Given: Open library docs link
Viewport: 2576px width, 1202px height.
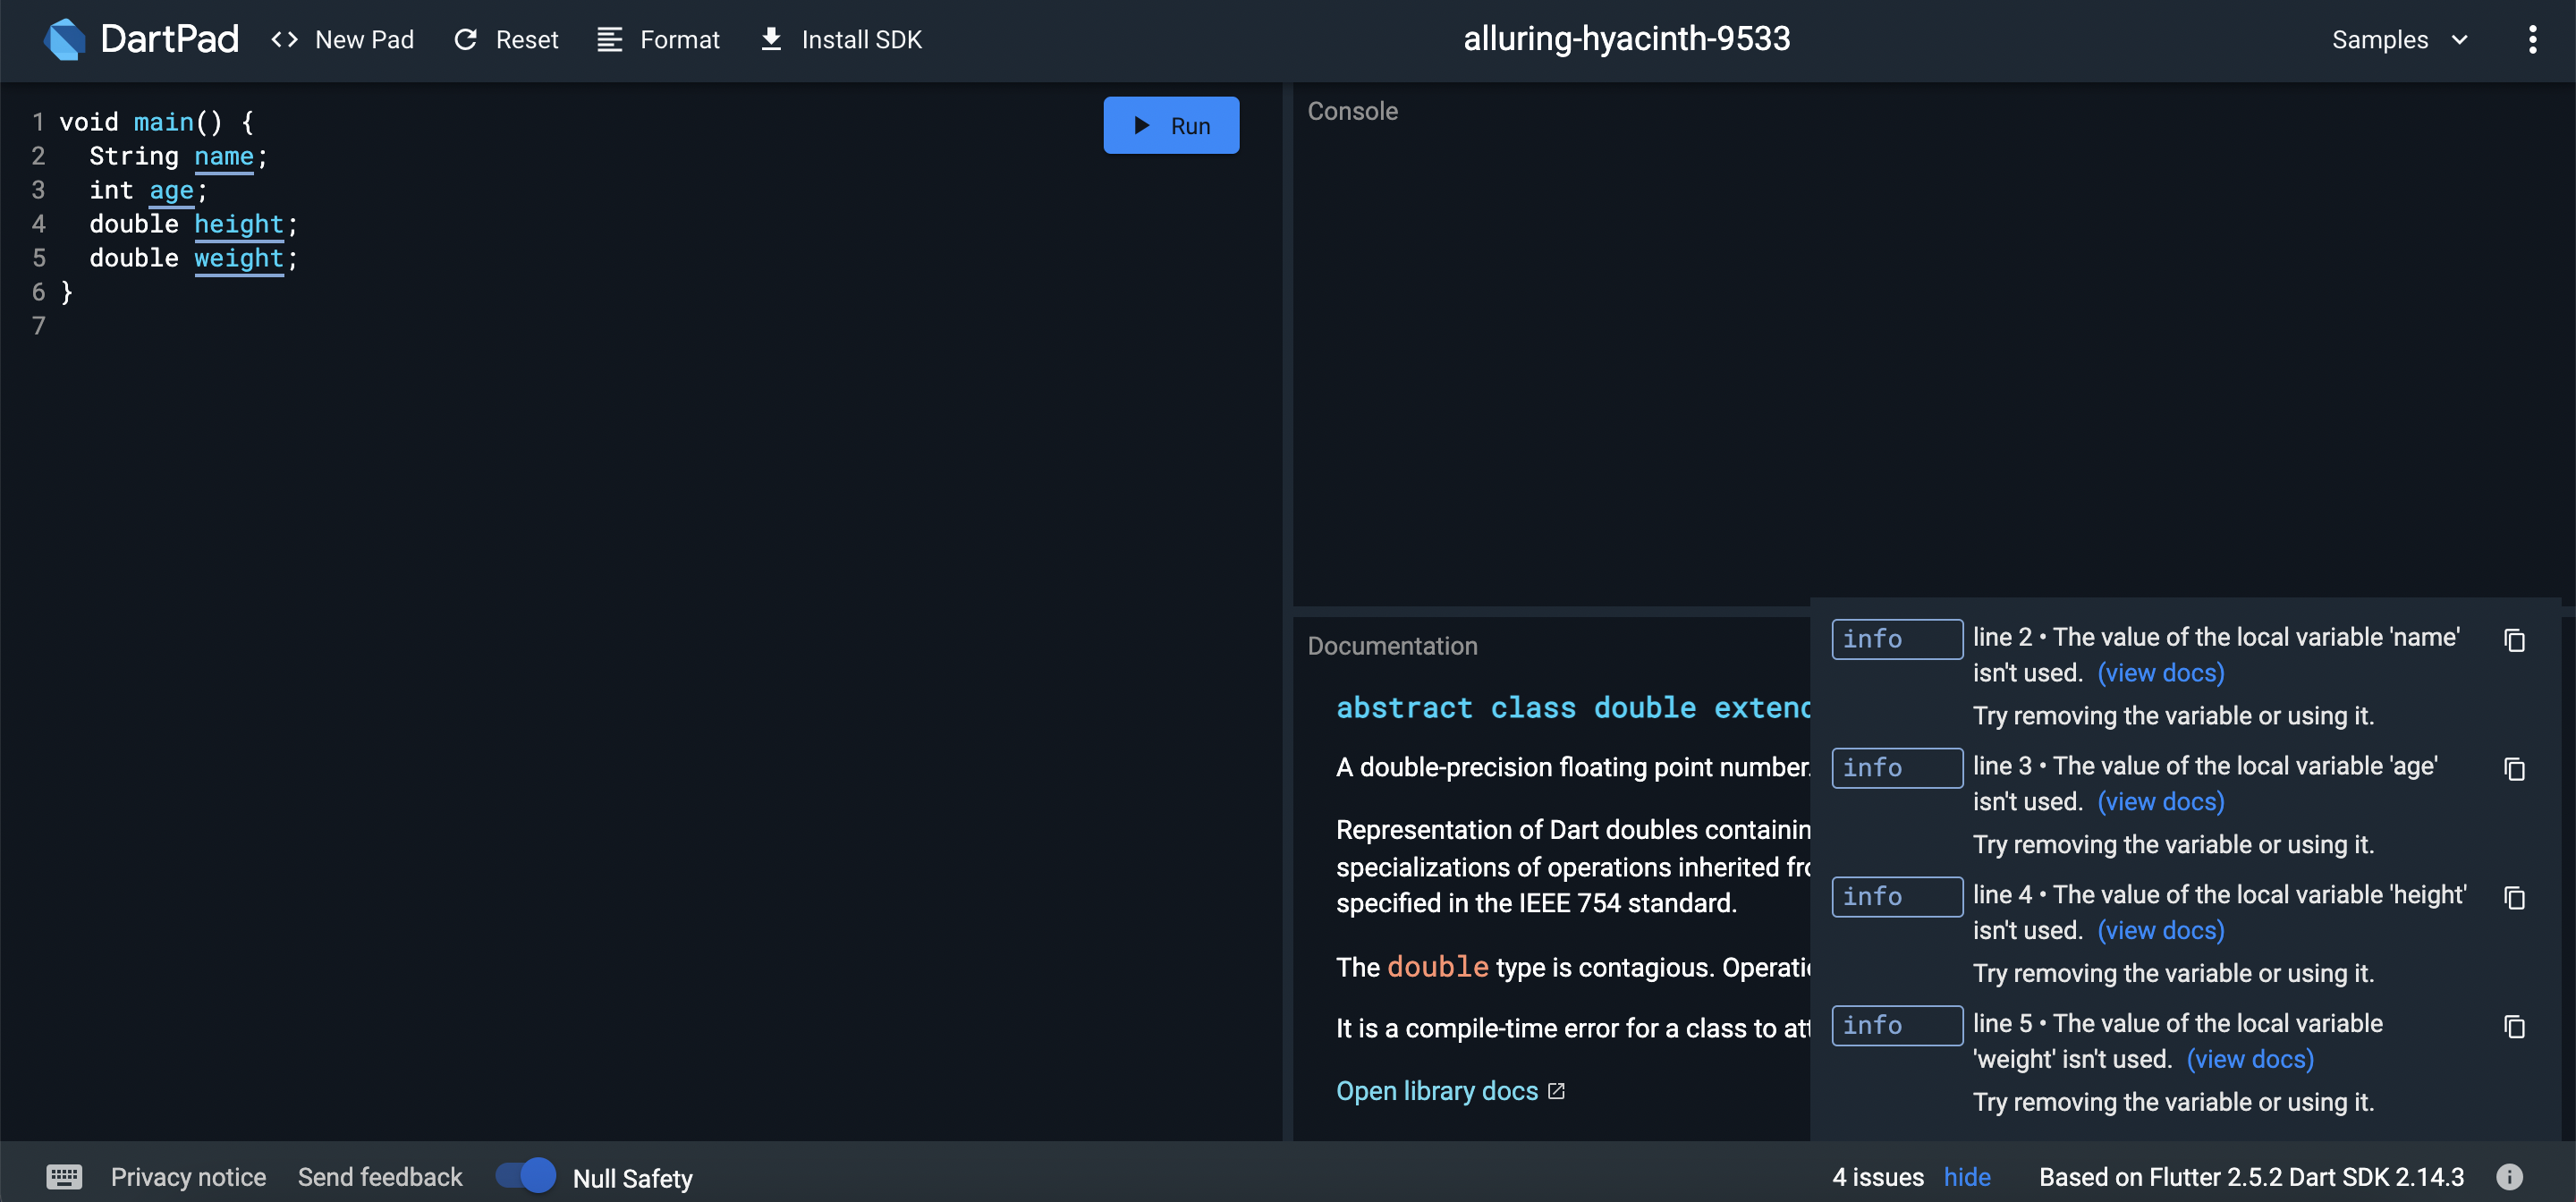Looking at the screenshot, I should 1437,1091.
